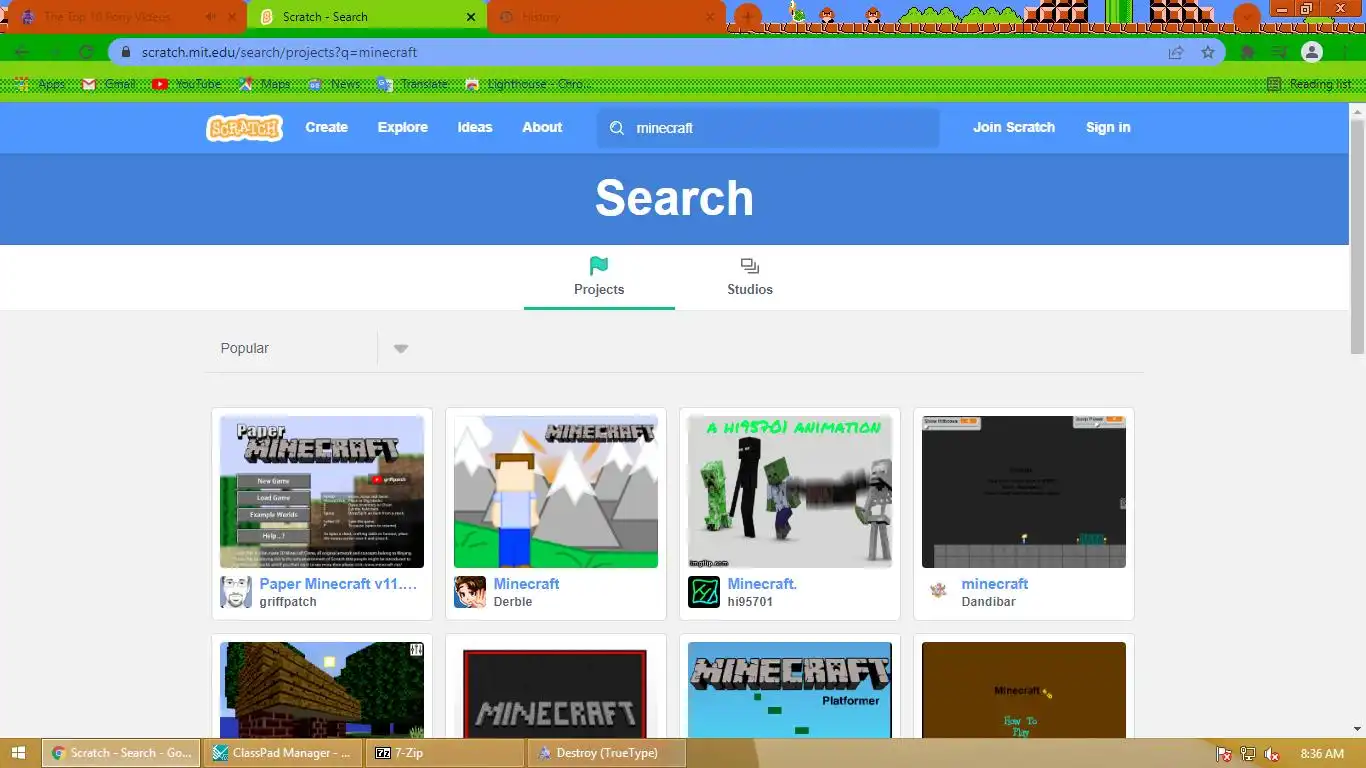Image resolution: width=1366 pixels, height=768 pixels.
Task: Open the Gmail bookmark
Action: tap(109, 84)
